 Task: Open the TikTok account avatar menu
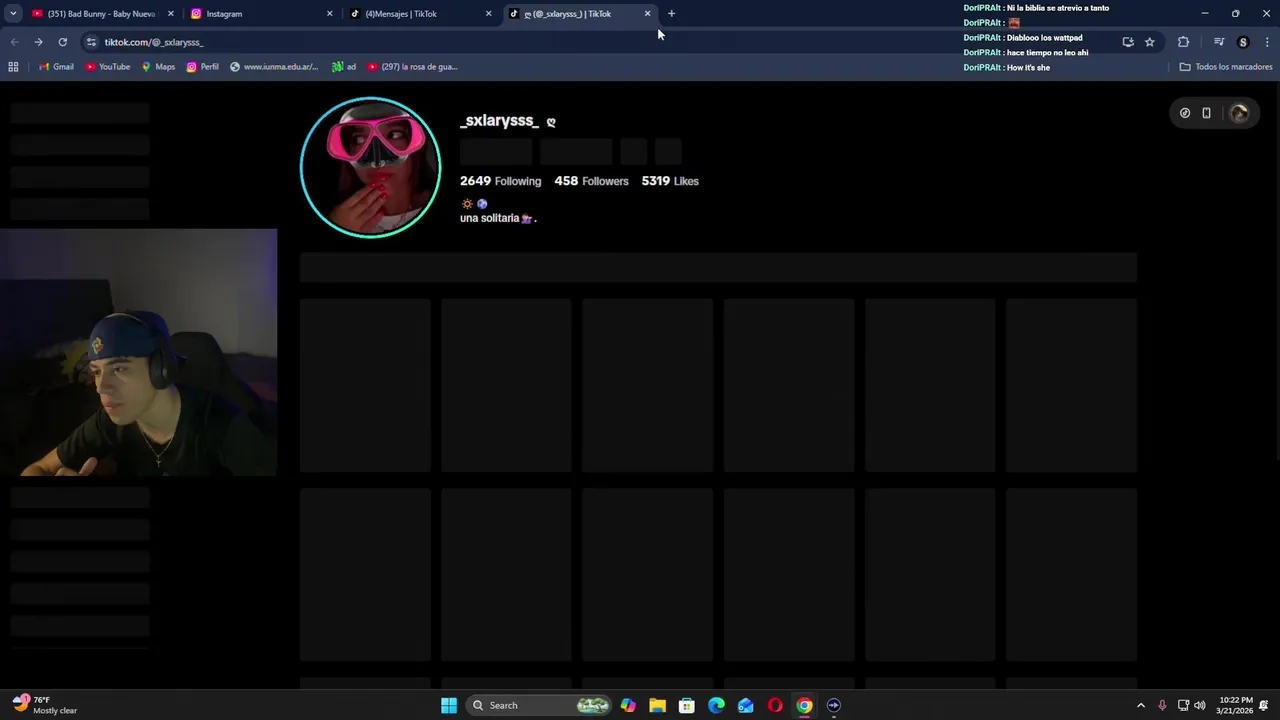pos(1239,113)
